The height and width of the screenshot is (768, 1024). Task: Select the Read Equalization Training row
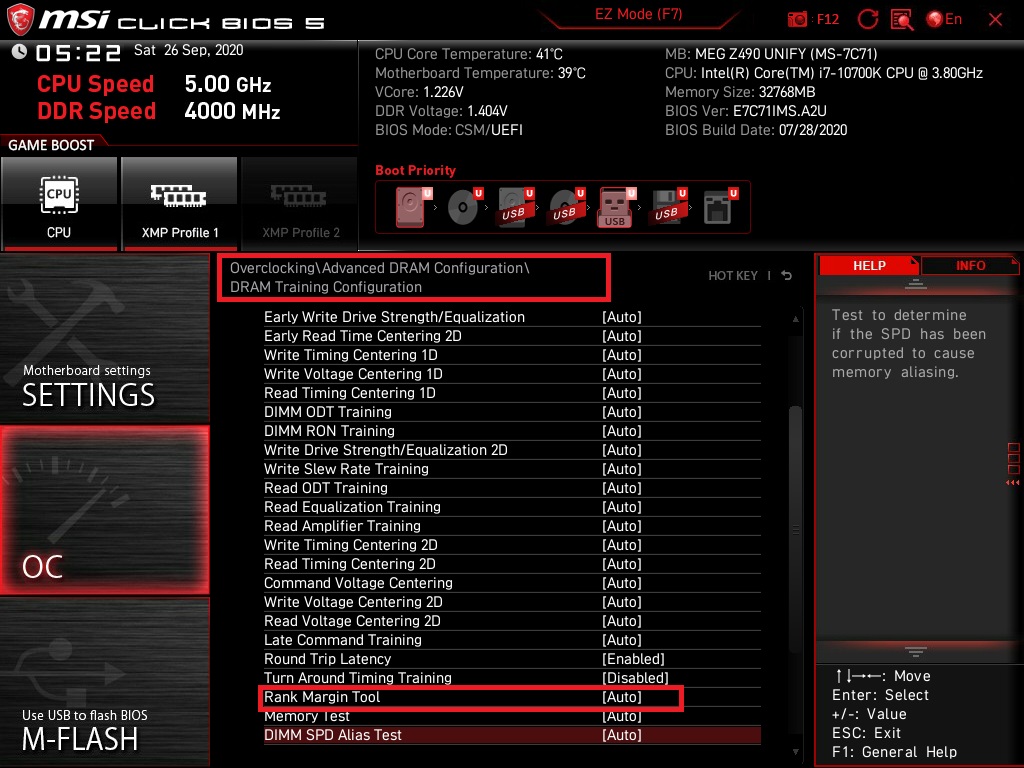[x=512, y=506]
